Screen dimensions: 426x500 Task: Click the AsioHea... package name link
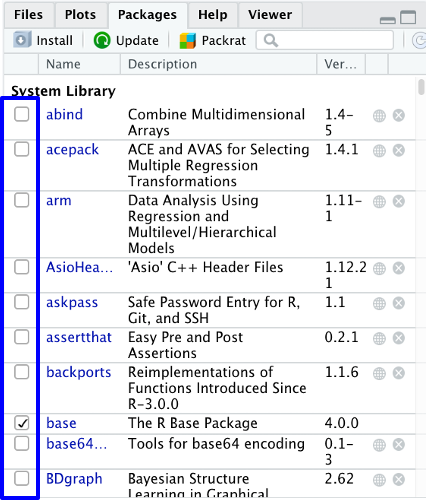pyautogui.click(x=79, y=267)
